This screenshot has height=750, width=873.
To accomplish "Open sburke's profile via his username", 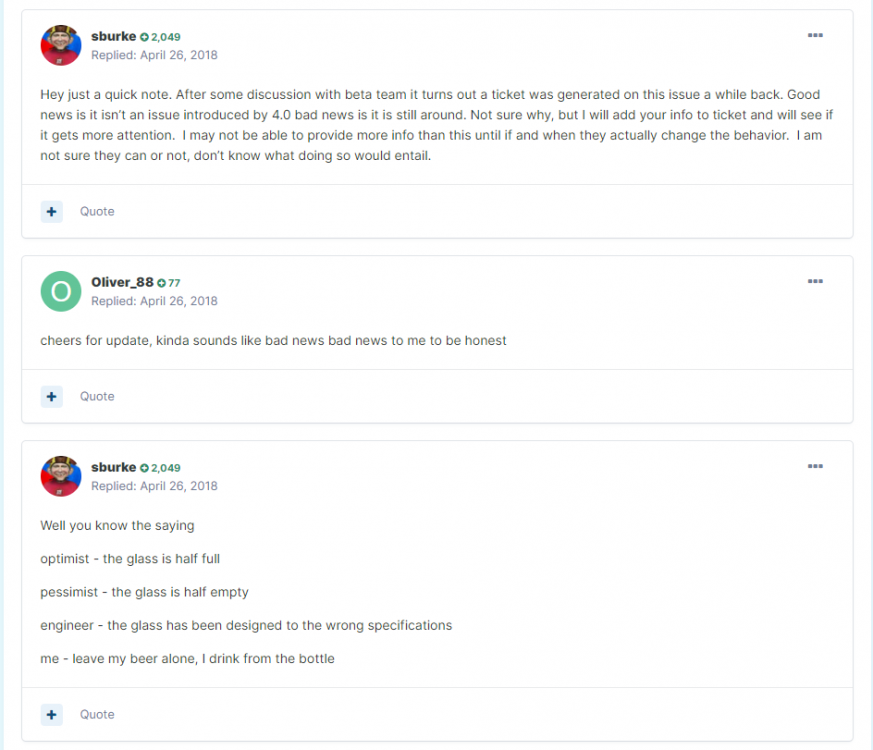I will (112, 36).
